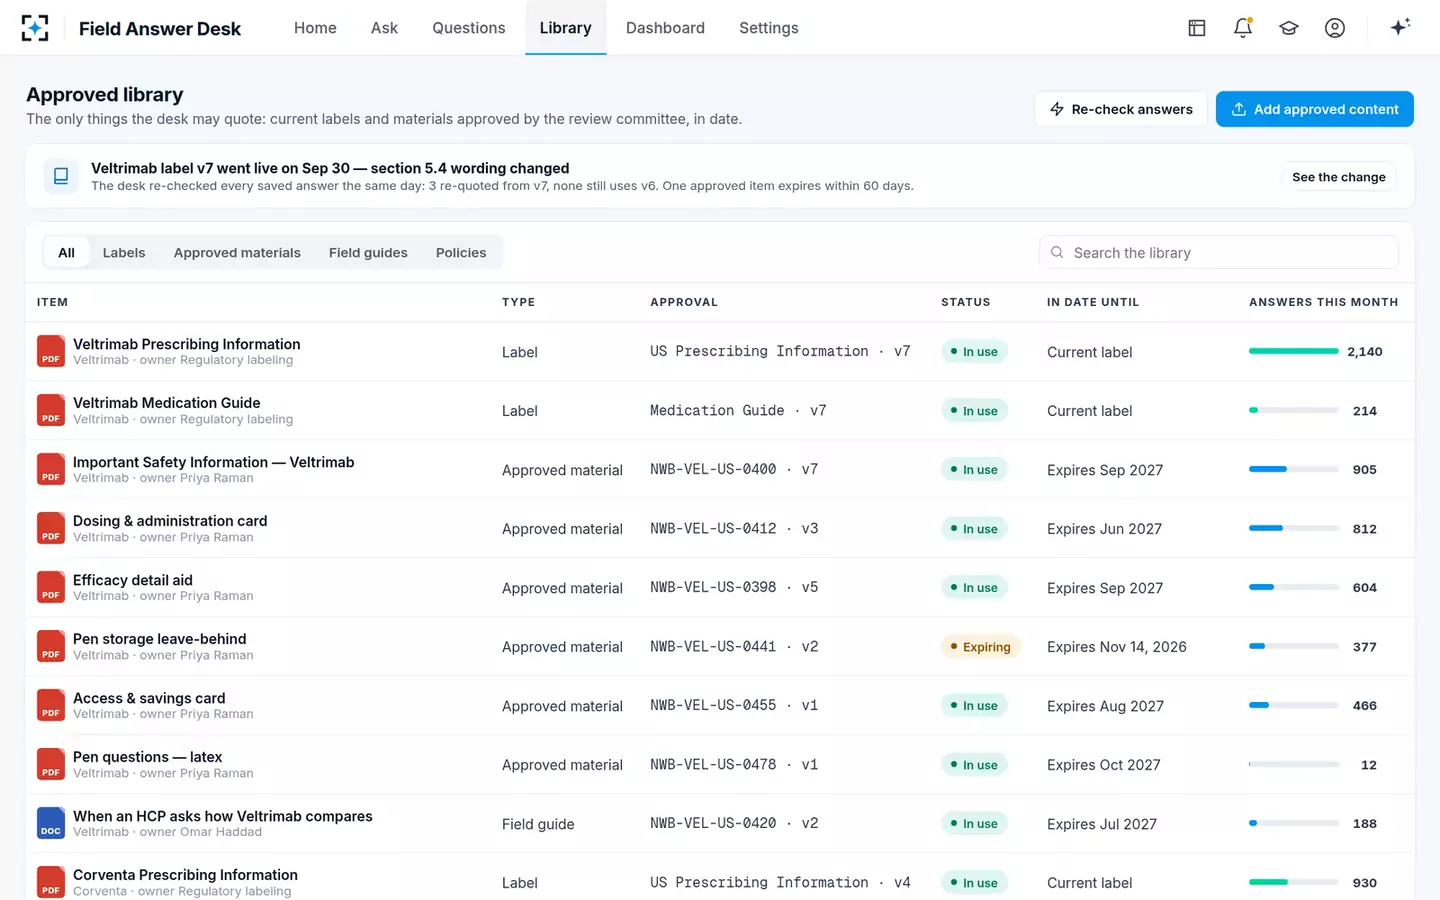The width and height of the screenshot is (1440, 900).
Task: Click the Re-check answers button
Action: [x=1121, y=109]
